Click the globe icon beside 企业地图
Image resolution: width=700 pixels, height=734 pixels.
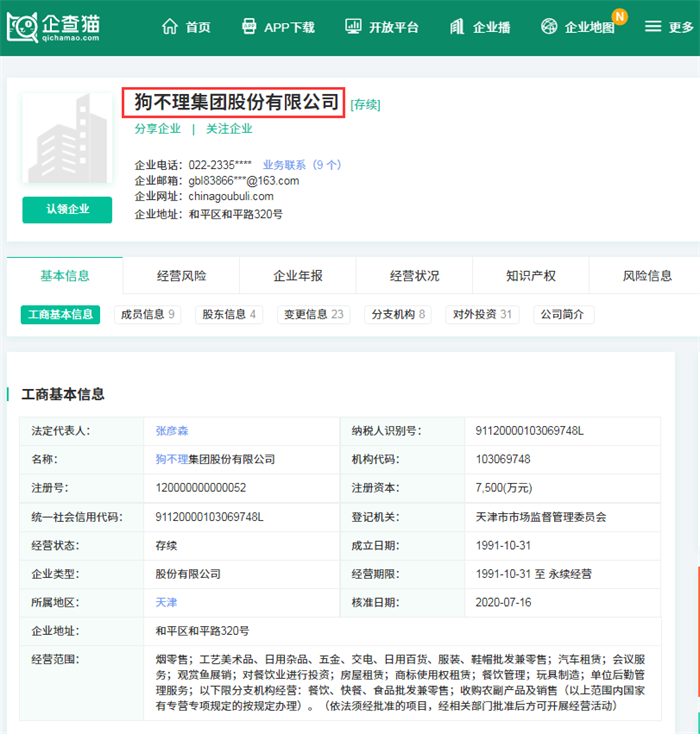[x=549, y=26]
